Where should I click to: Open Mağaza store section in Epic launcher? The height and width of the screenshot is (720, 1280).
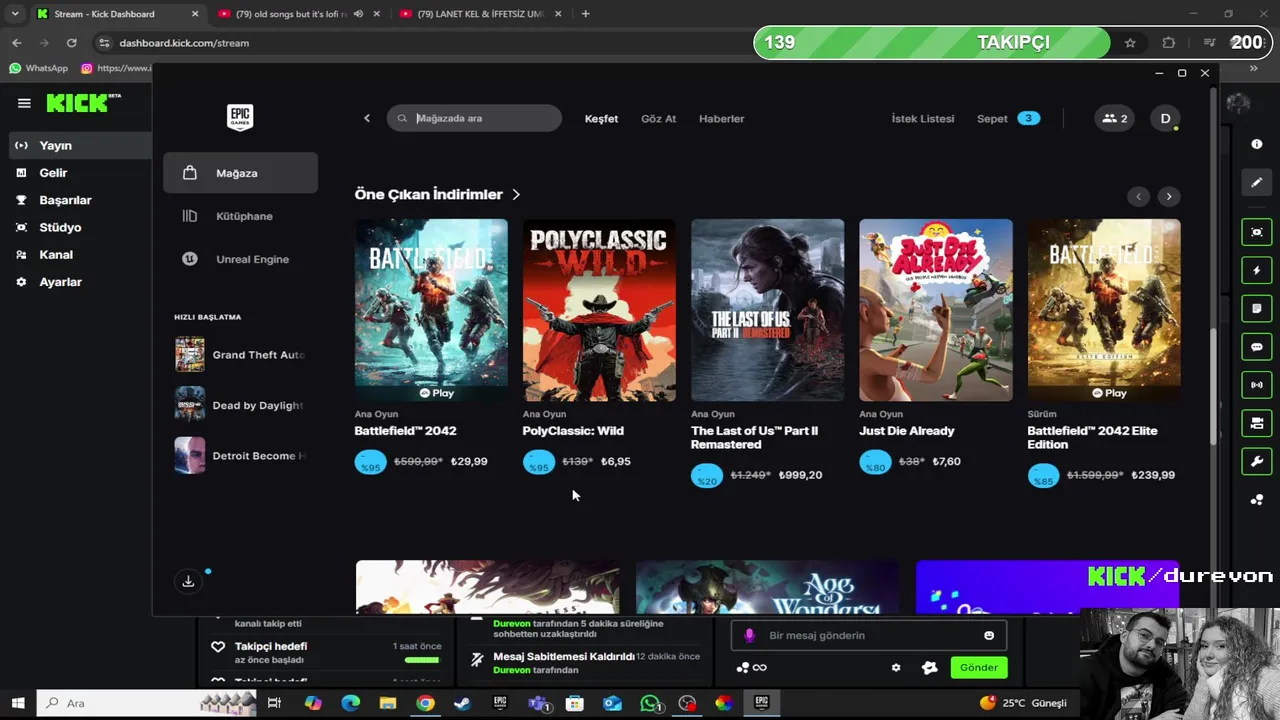240,173
